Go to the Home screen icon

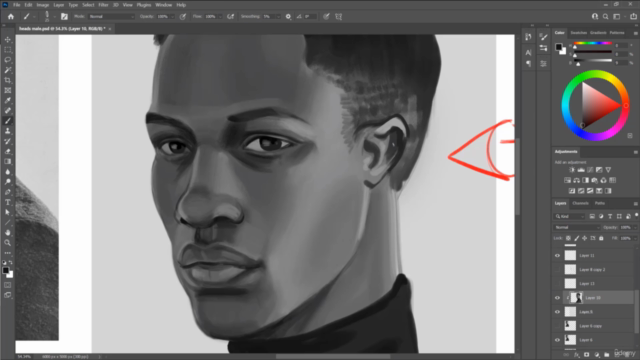click(11, 17)
